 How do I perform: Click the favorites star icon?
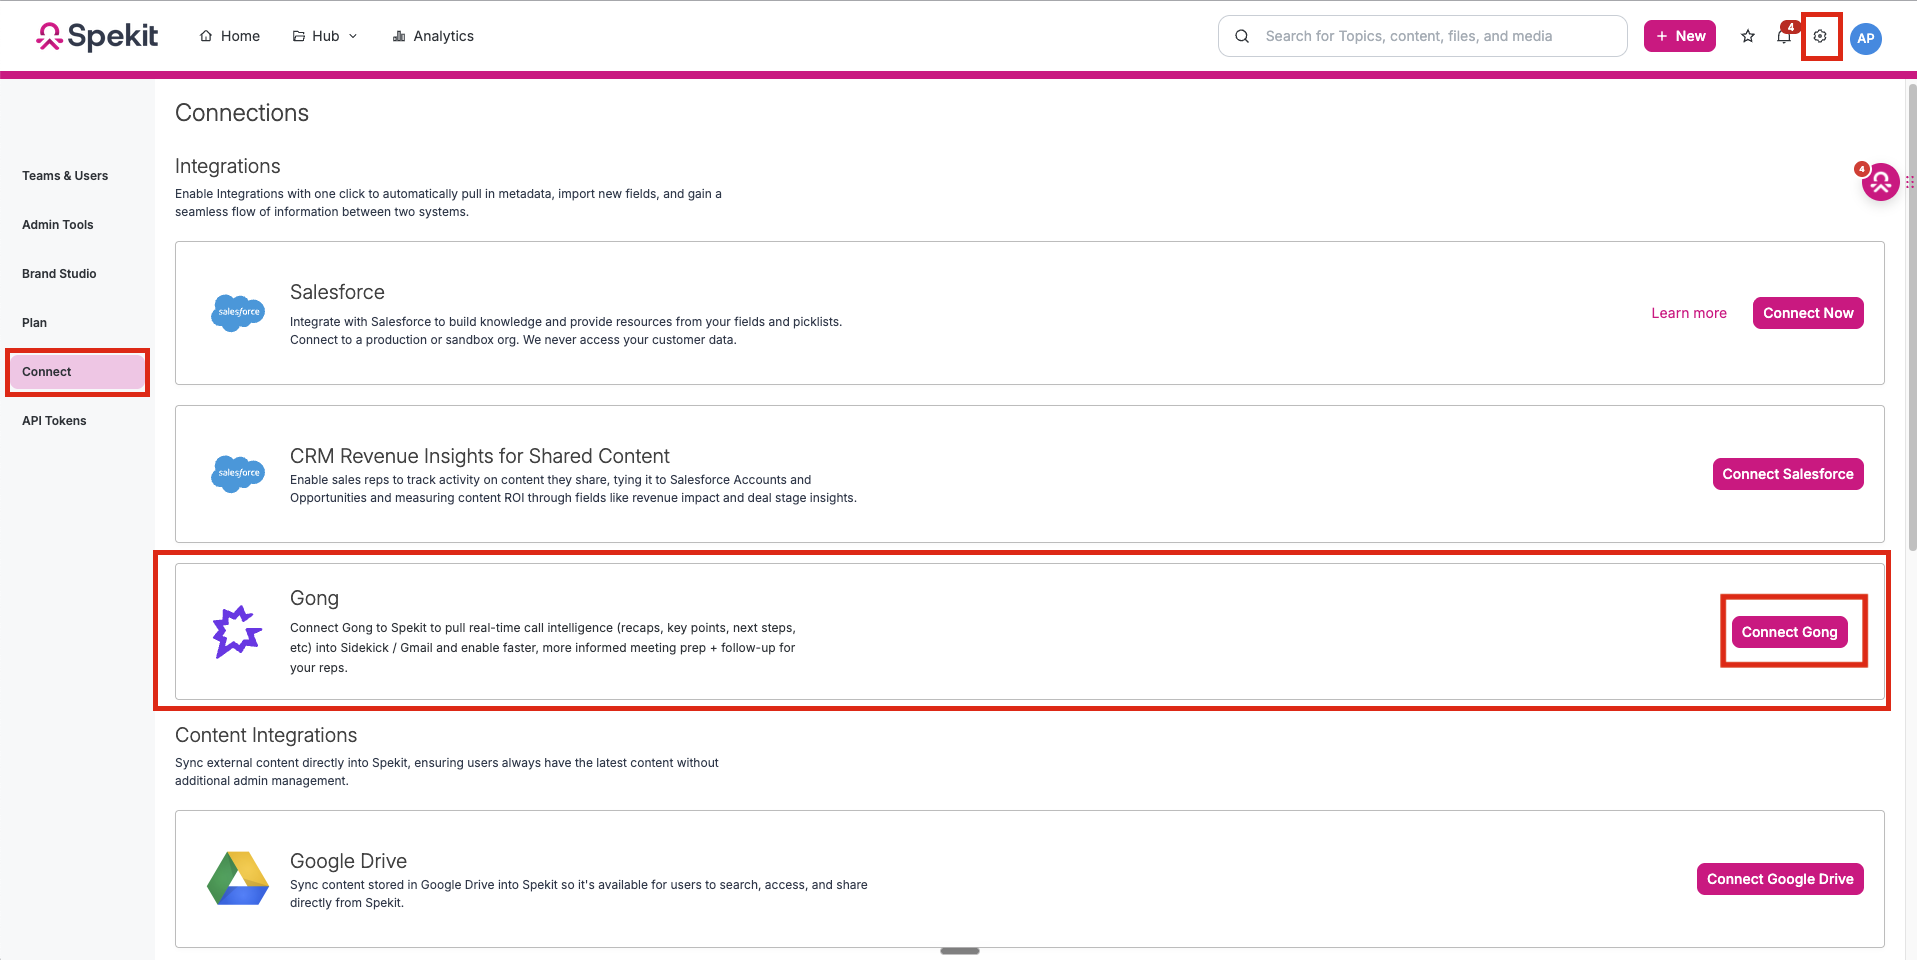(x=1748, y=36)
